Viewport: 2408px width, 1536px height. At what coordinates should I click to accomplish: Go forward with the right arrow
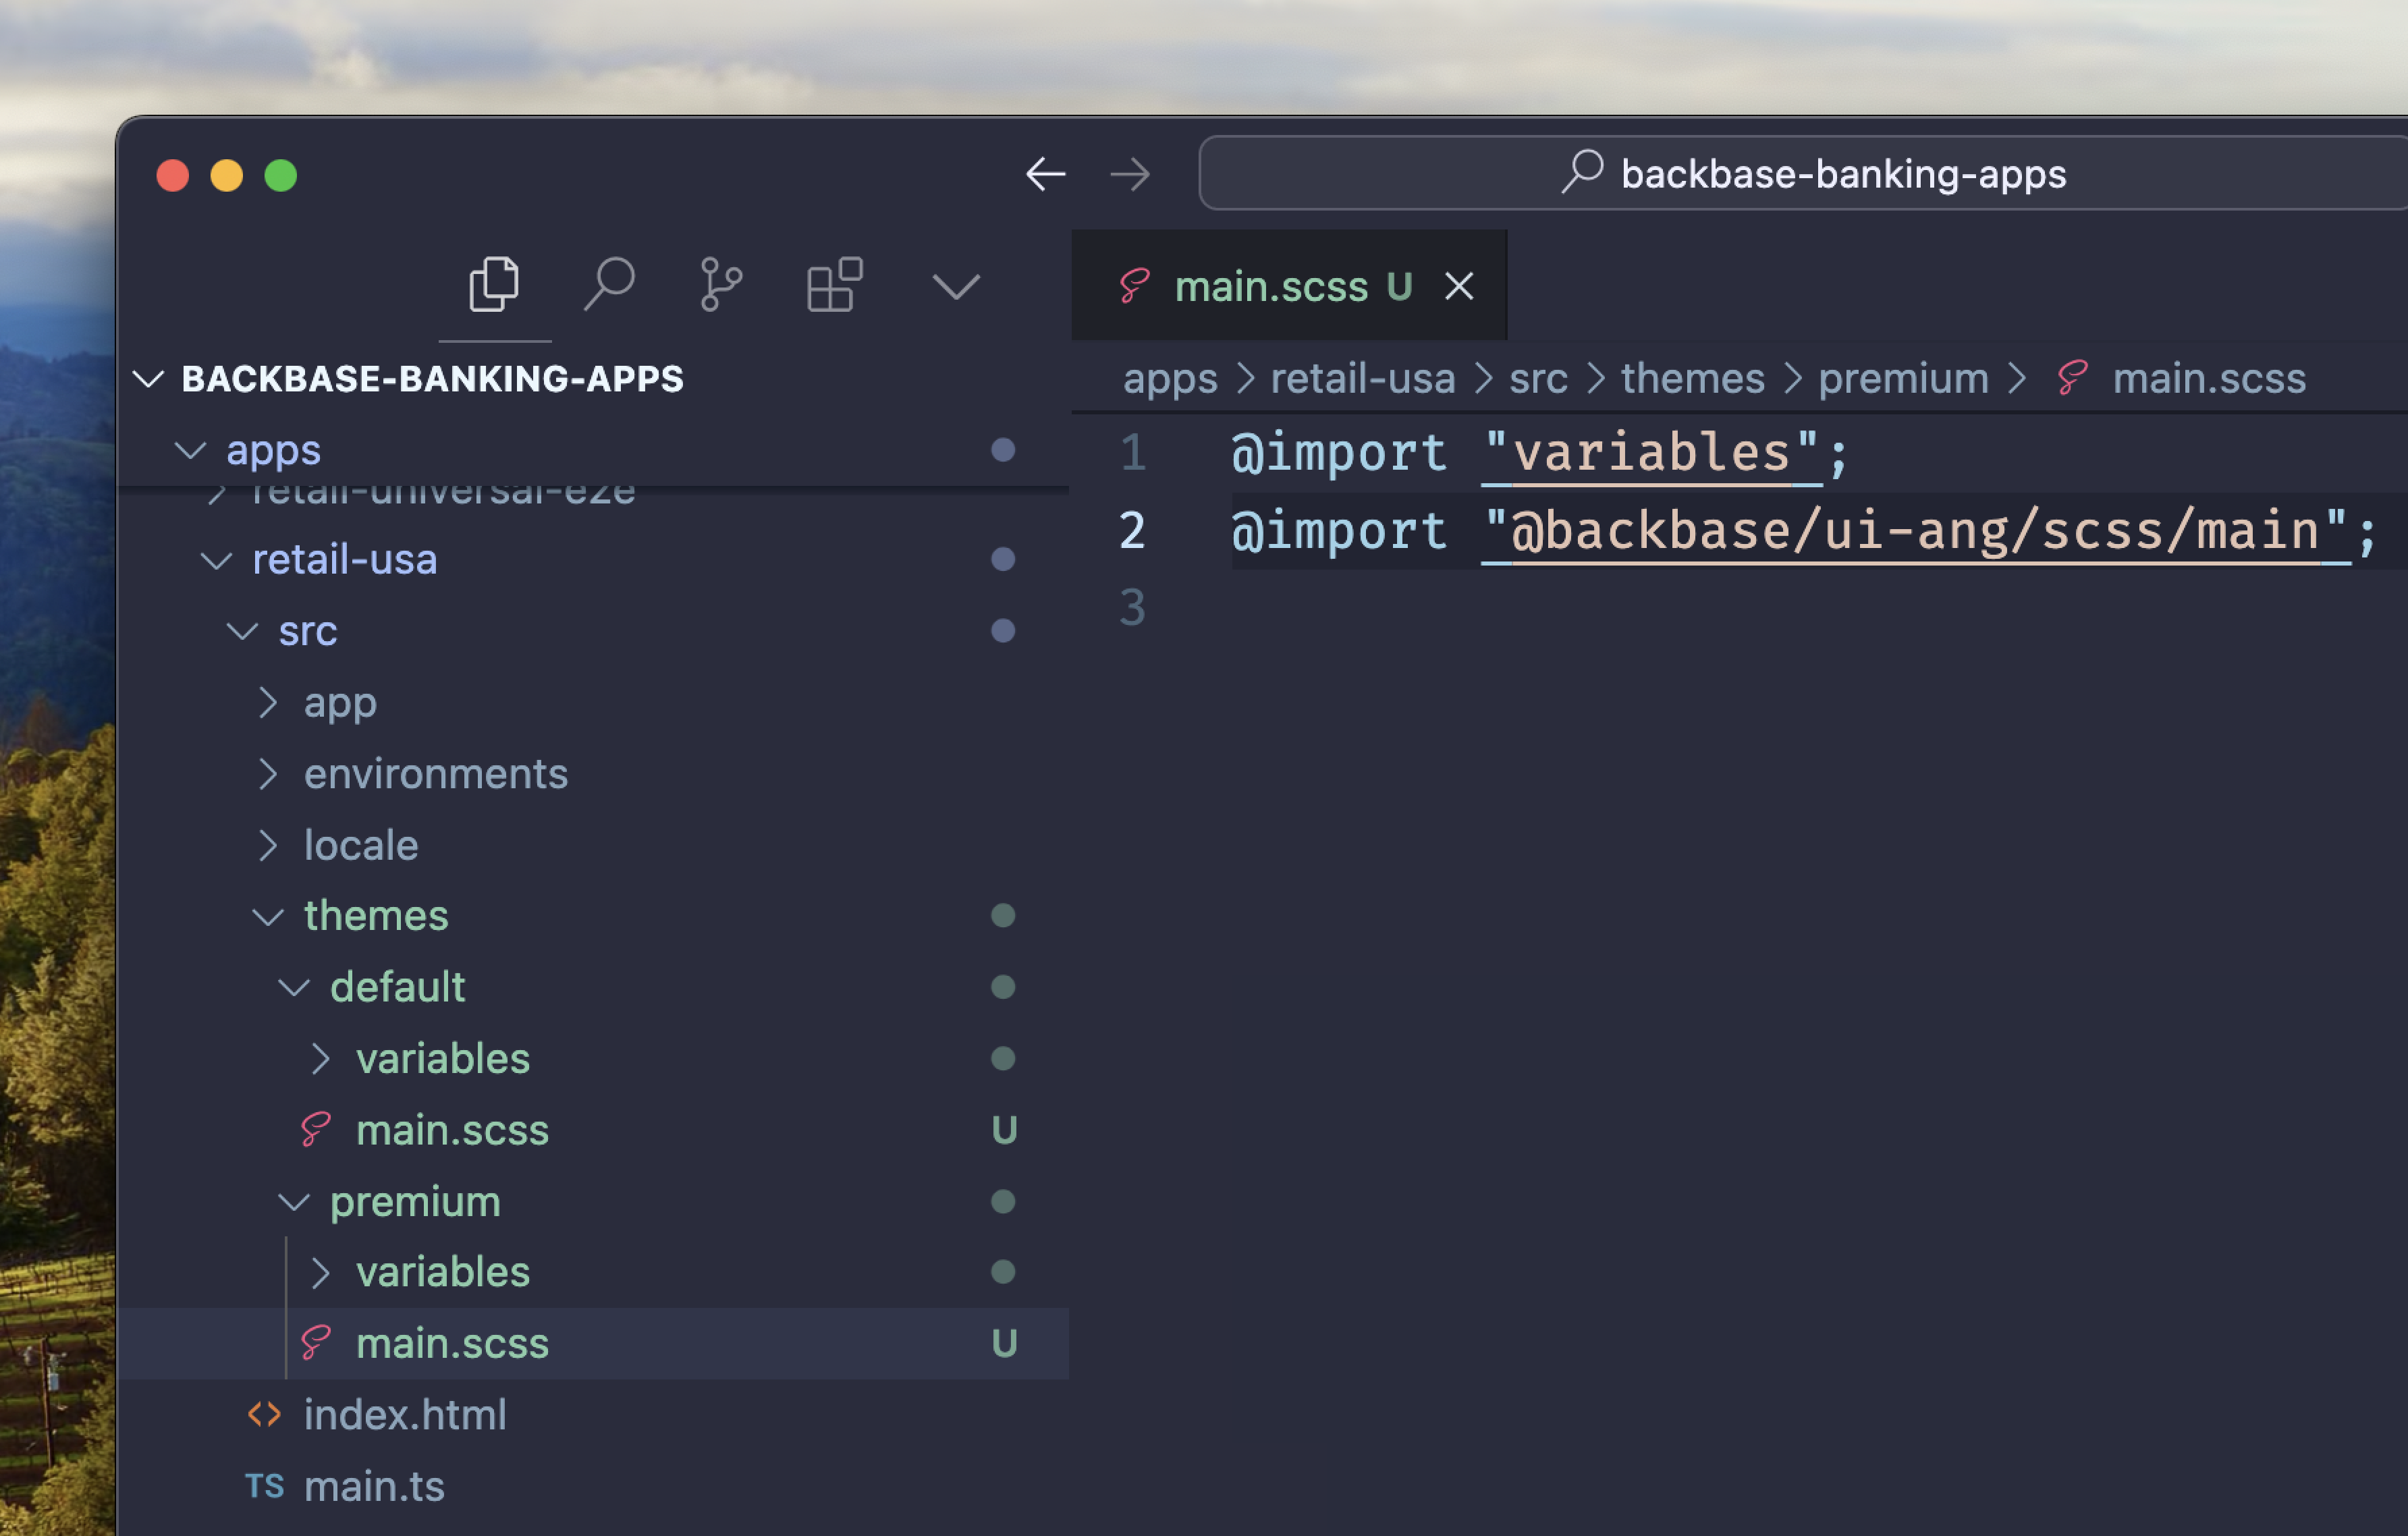pyautogui.click(x=1130, y=174)
